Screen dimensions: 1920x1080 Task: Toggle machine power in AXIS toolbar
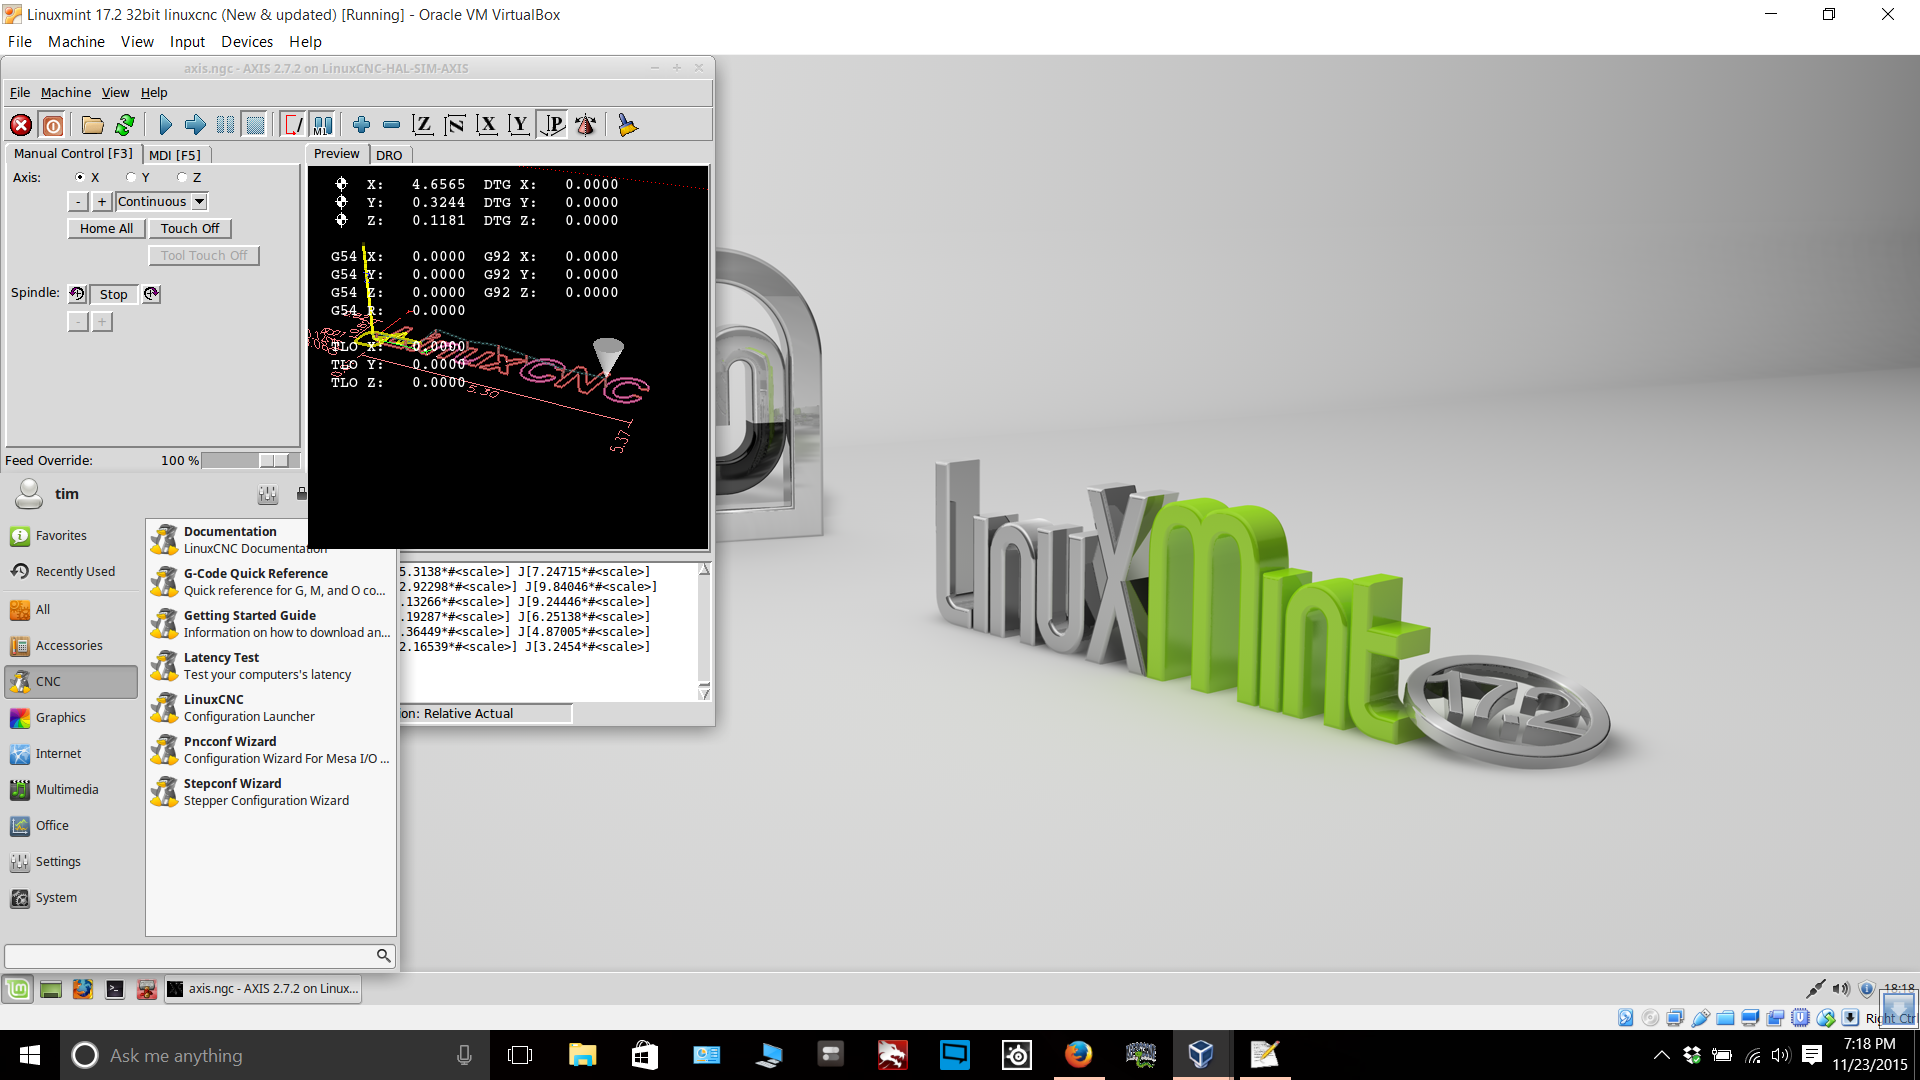(x=53, y=125)
